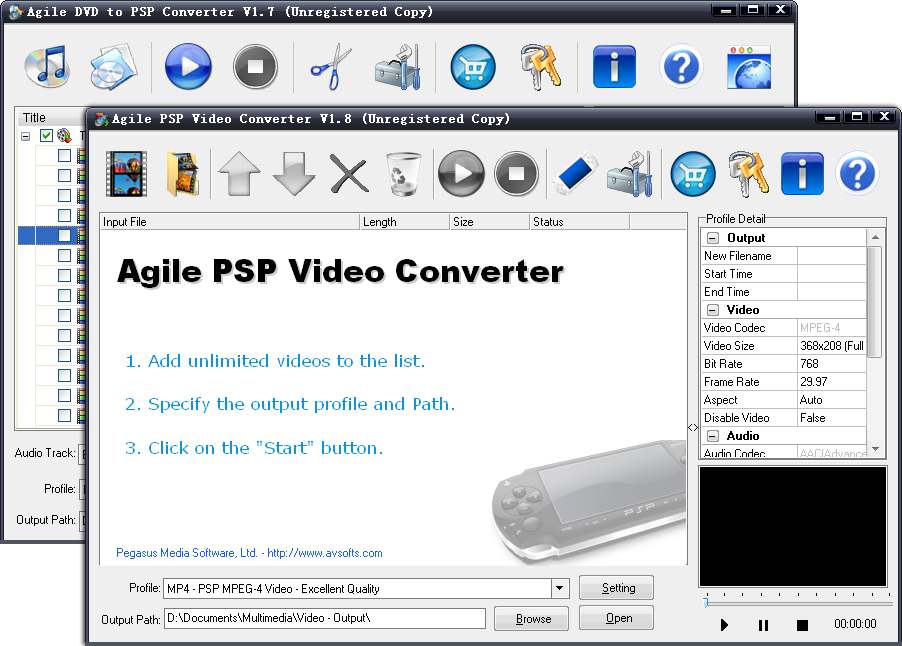Select the End Time value field
Viewport: 902px width, 646px height.
[x=832, y=292]
